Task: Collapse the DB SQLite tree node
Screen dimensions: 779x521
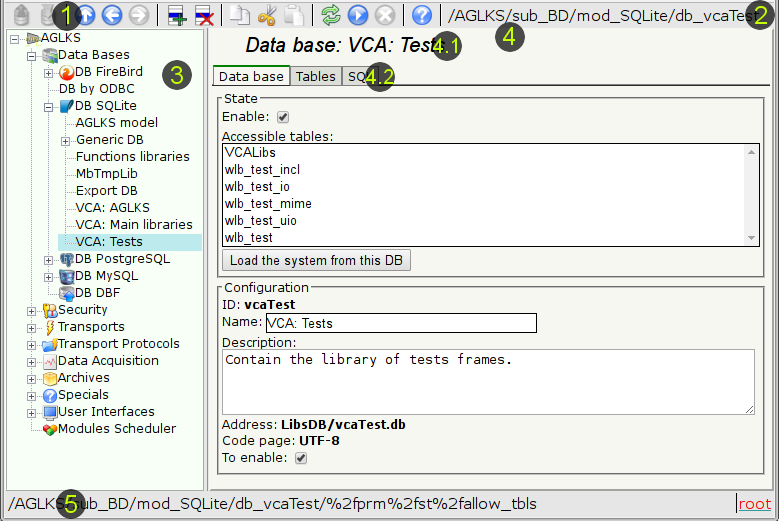Action: click(x=49, y=106)
